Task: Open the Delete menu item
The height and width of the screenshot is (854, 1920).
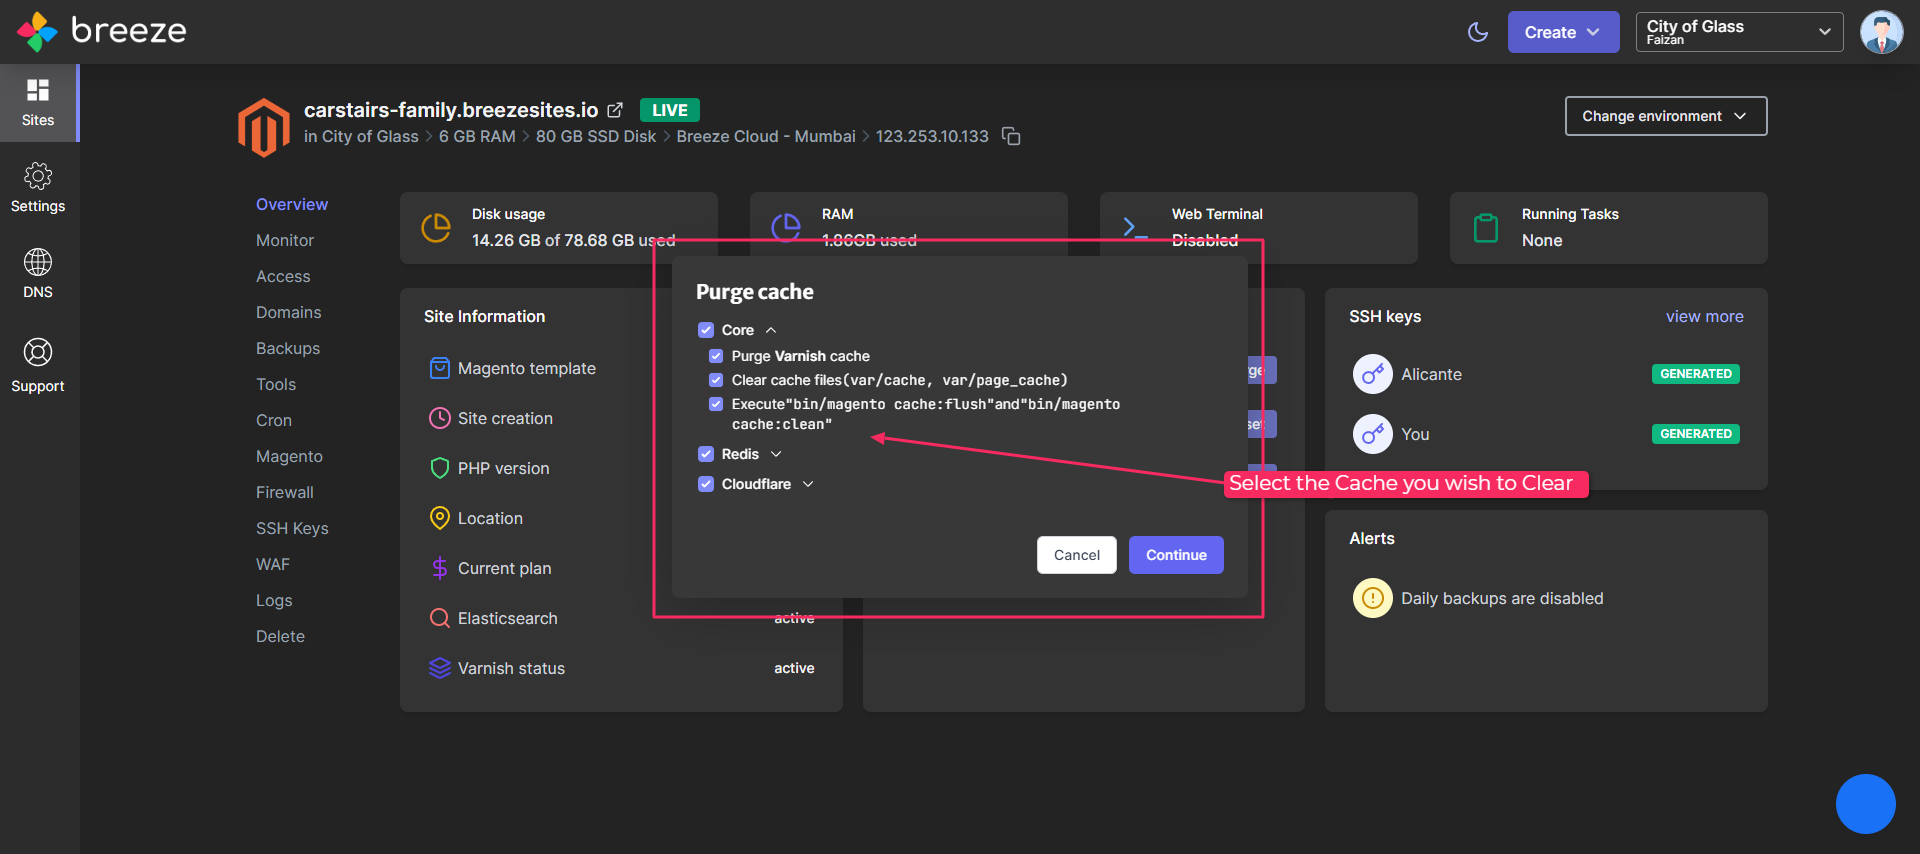Action: pyautogui.click(x=280, y=636)
